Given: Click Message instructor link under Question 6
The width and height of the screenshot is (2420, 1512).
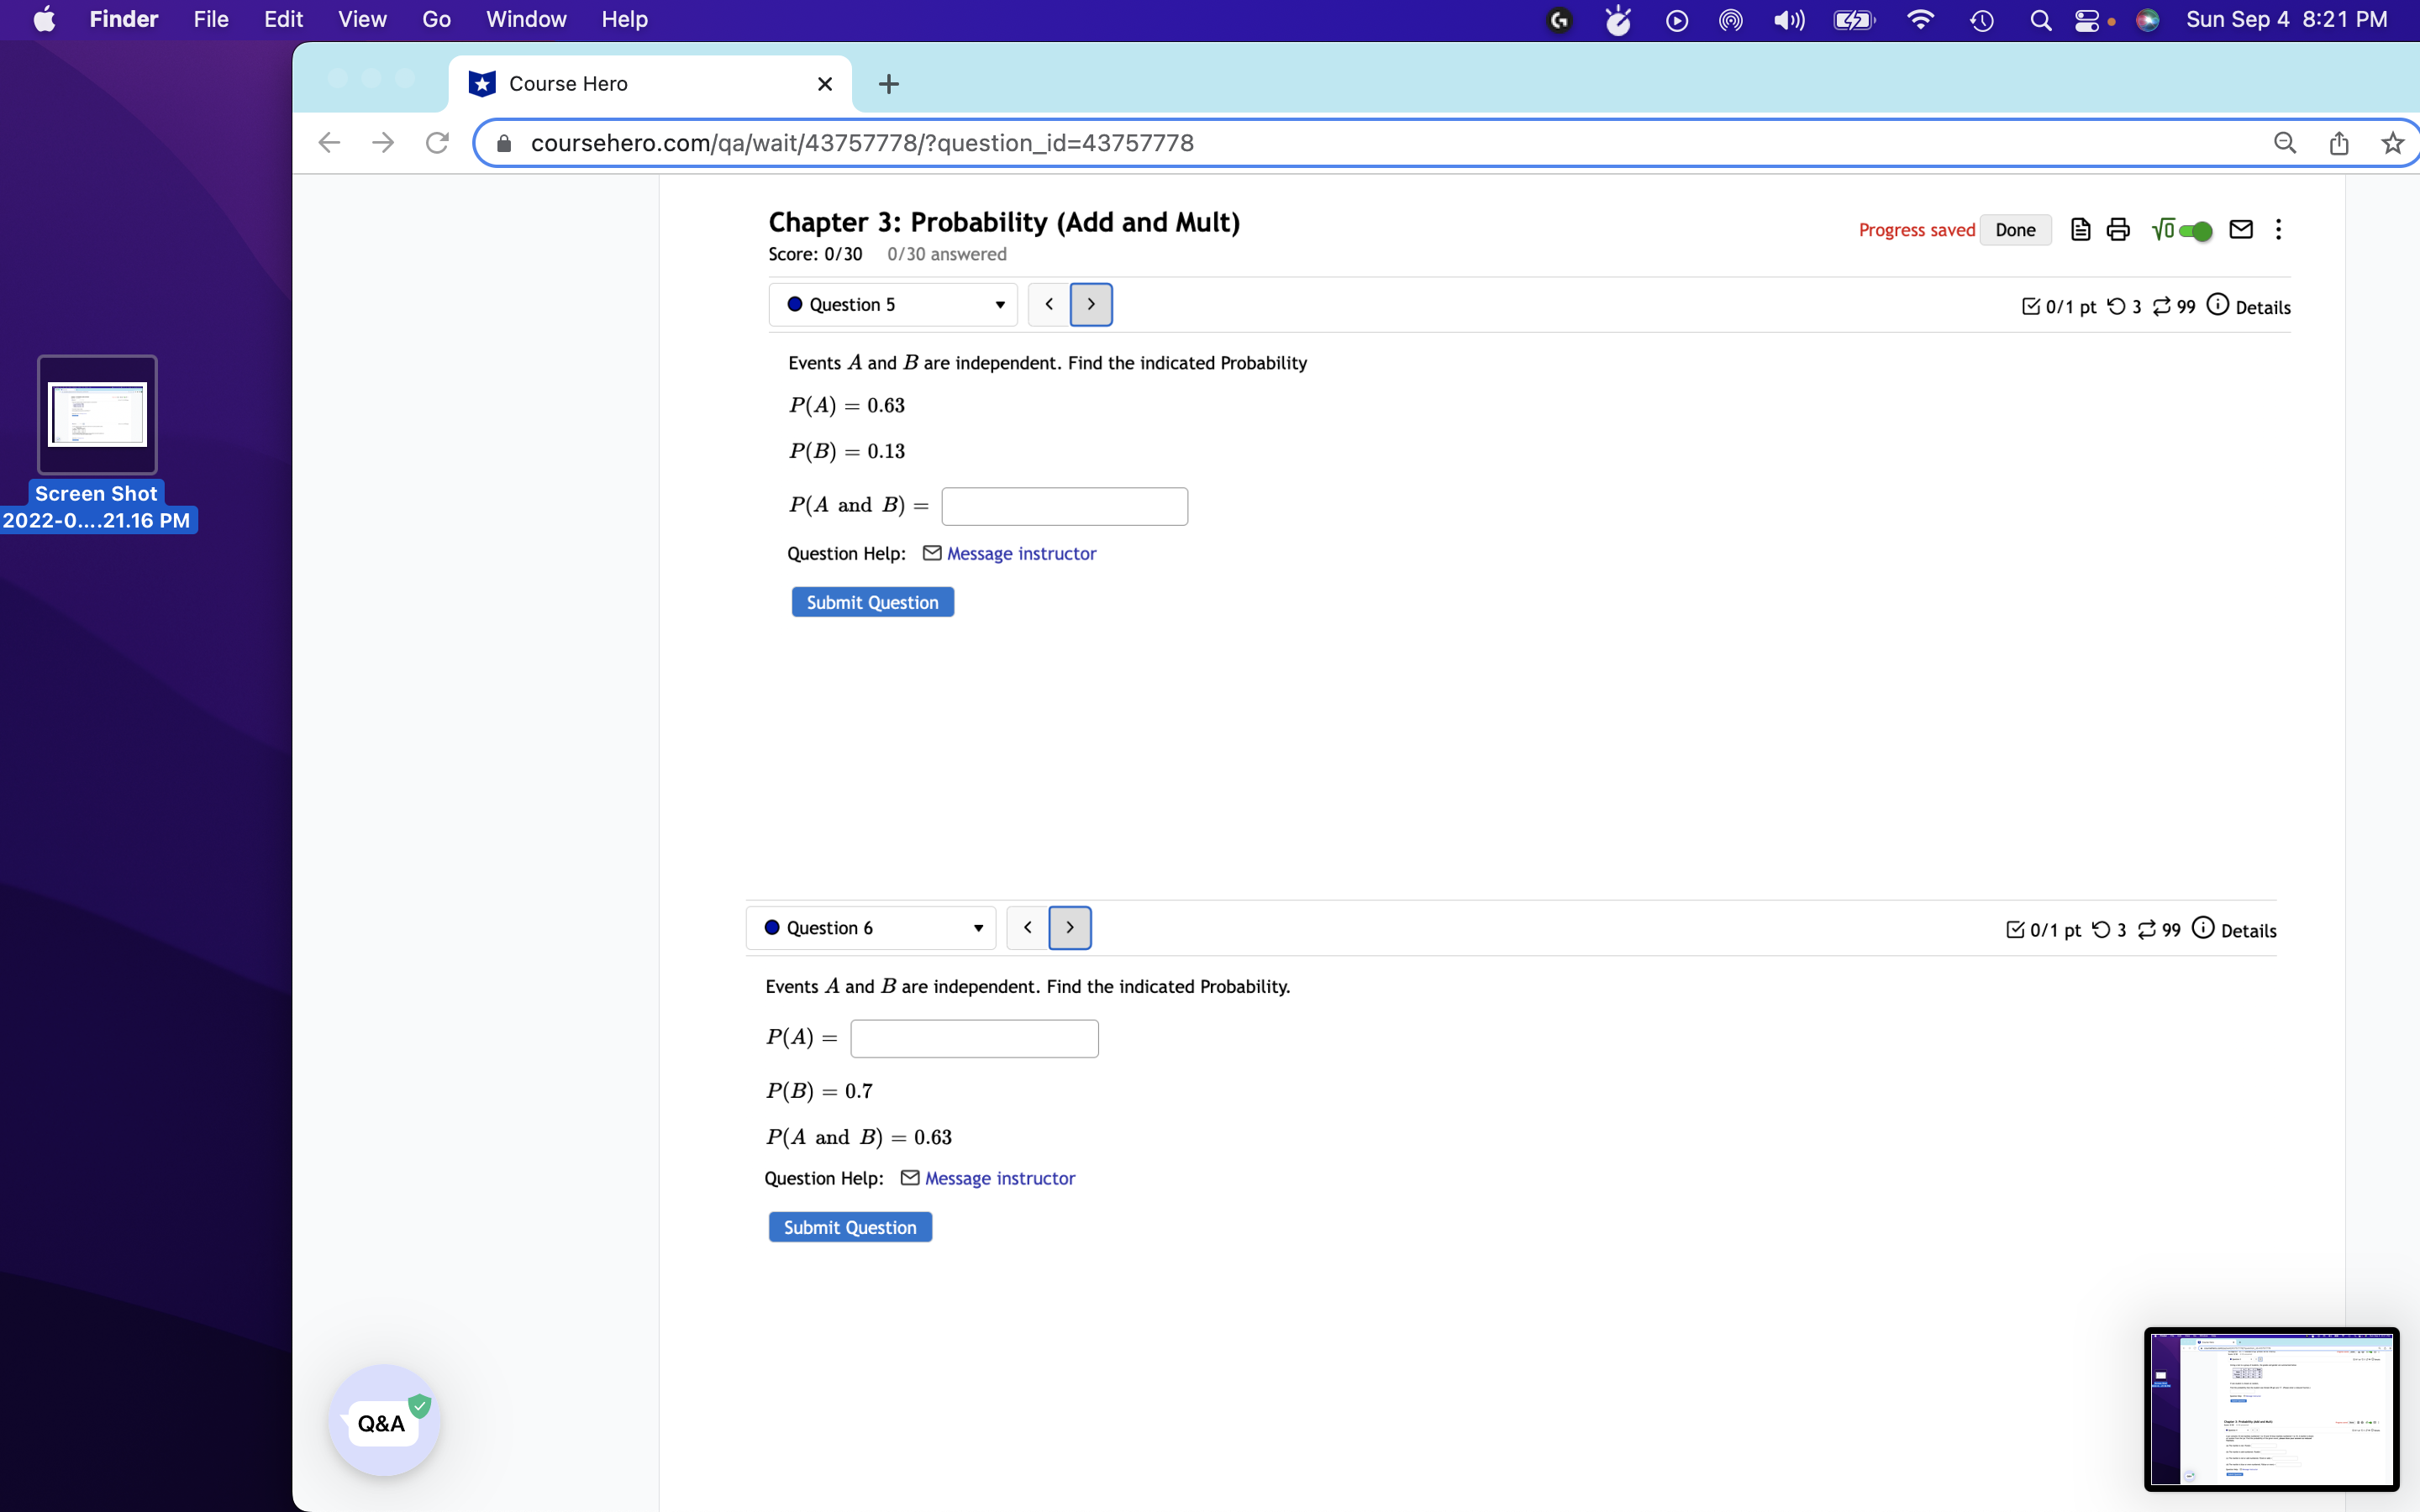Looking at the screenshot, I should pos(999,1178).
